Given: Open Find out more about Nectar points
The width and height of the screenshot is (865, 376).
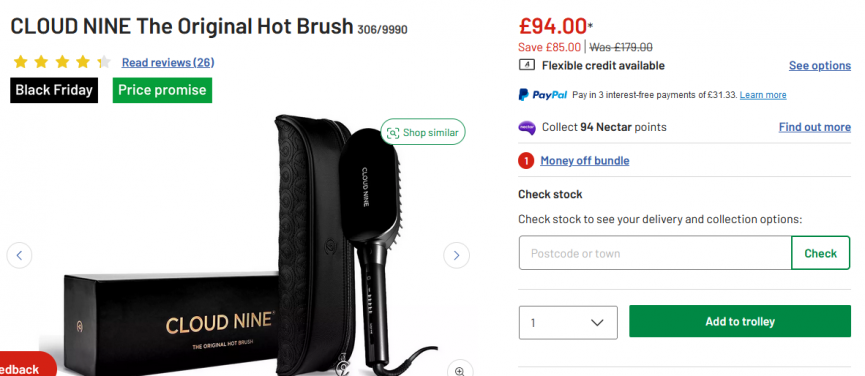Looking at the screenshot, I should (x=815, y=127).
